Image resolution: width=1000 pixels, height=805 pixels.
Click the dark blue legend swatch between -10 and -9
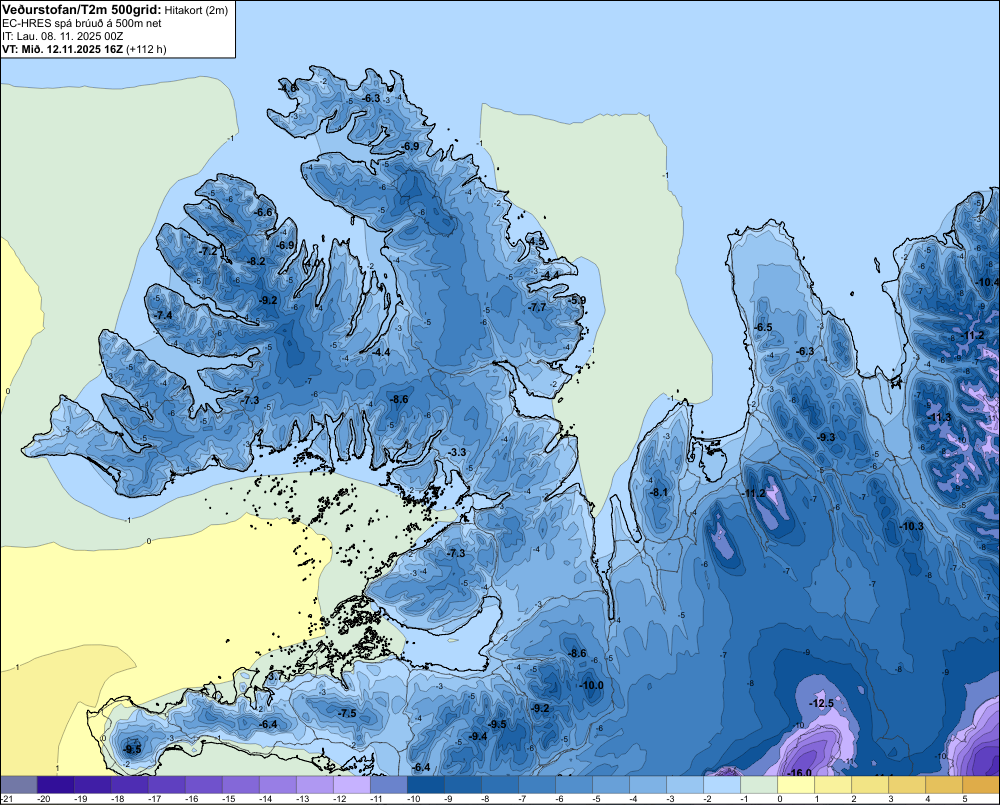tap(426, 785)
